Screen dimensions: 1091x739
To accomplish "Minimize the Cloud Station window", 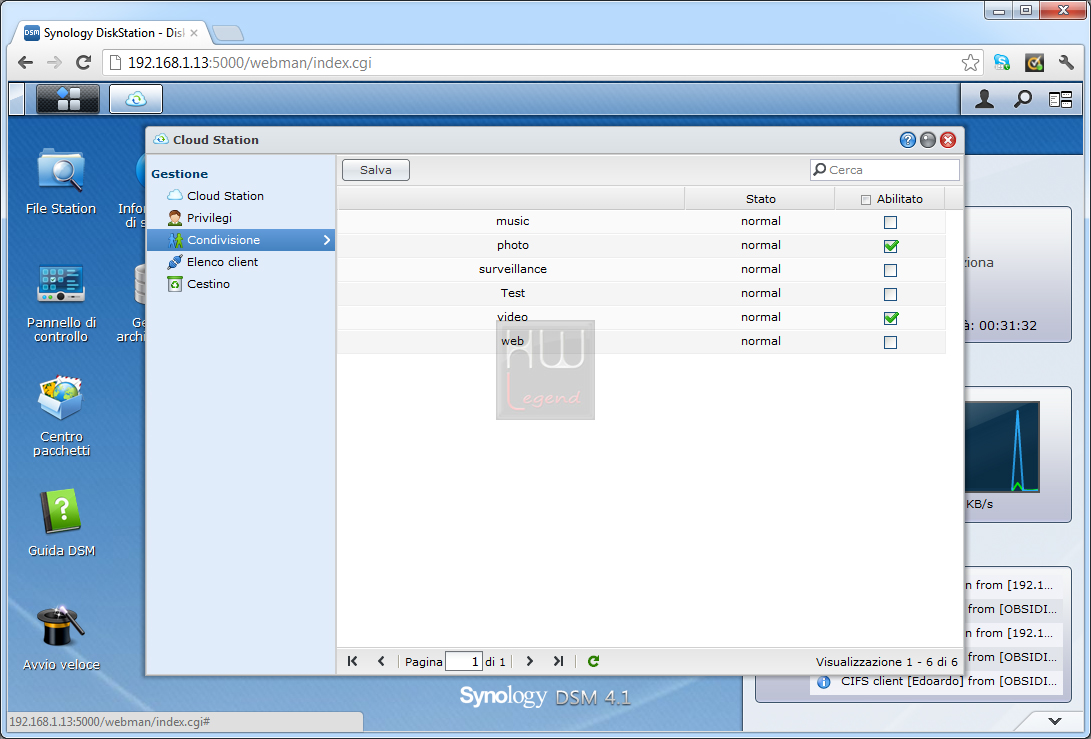I will (x=927, y=140).
